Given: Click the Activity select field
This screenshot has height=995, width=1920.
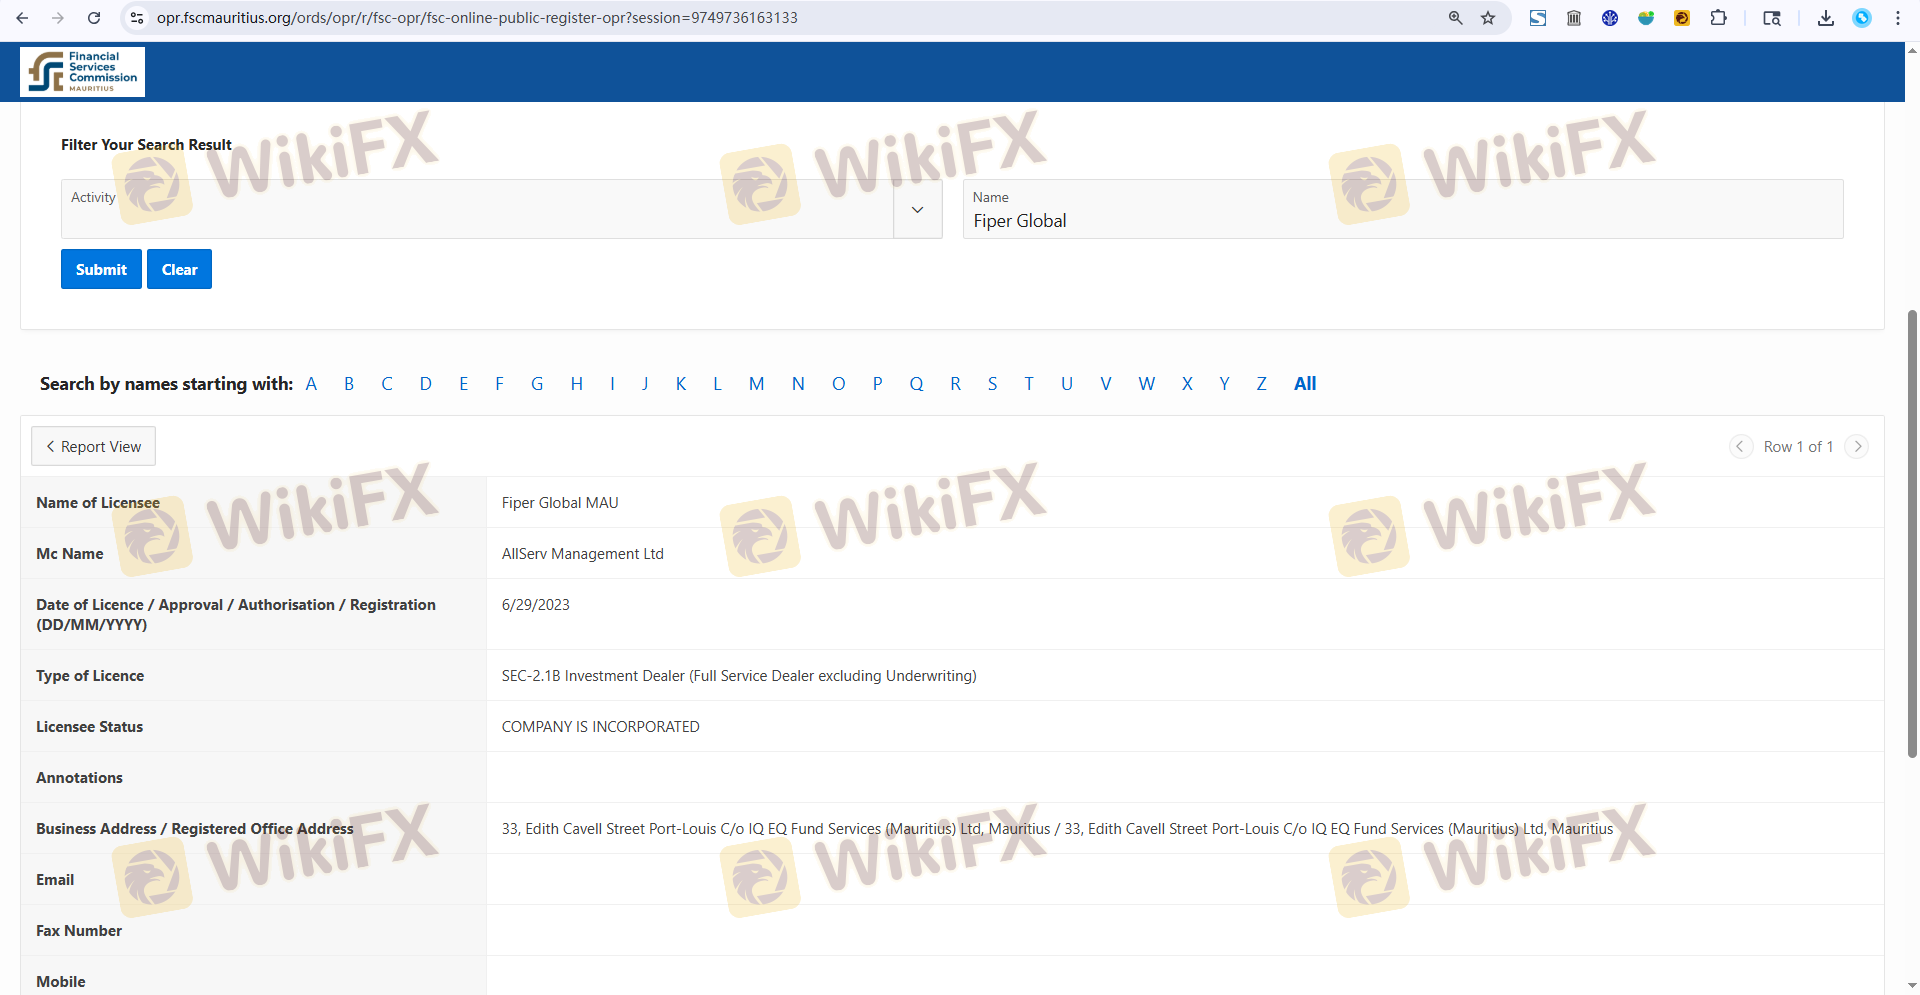Looking at the screenshot, I should tap(477, 209).
